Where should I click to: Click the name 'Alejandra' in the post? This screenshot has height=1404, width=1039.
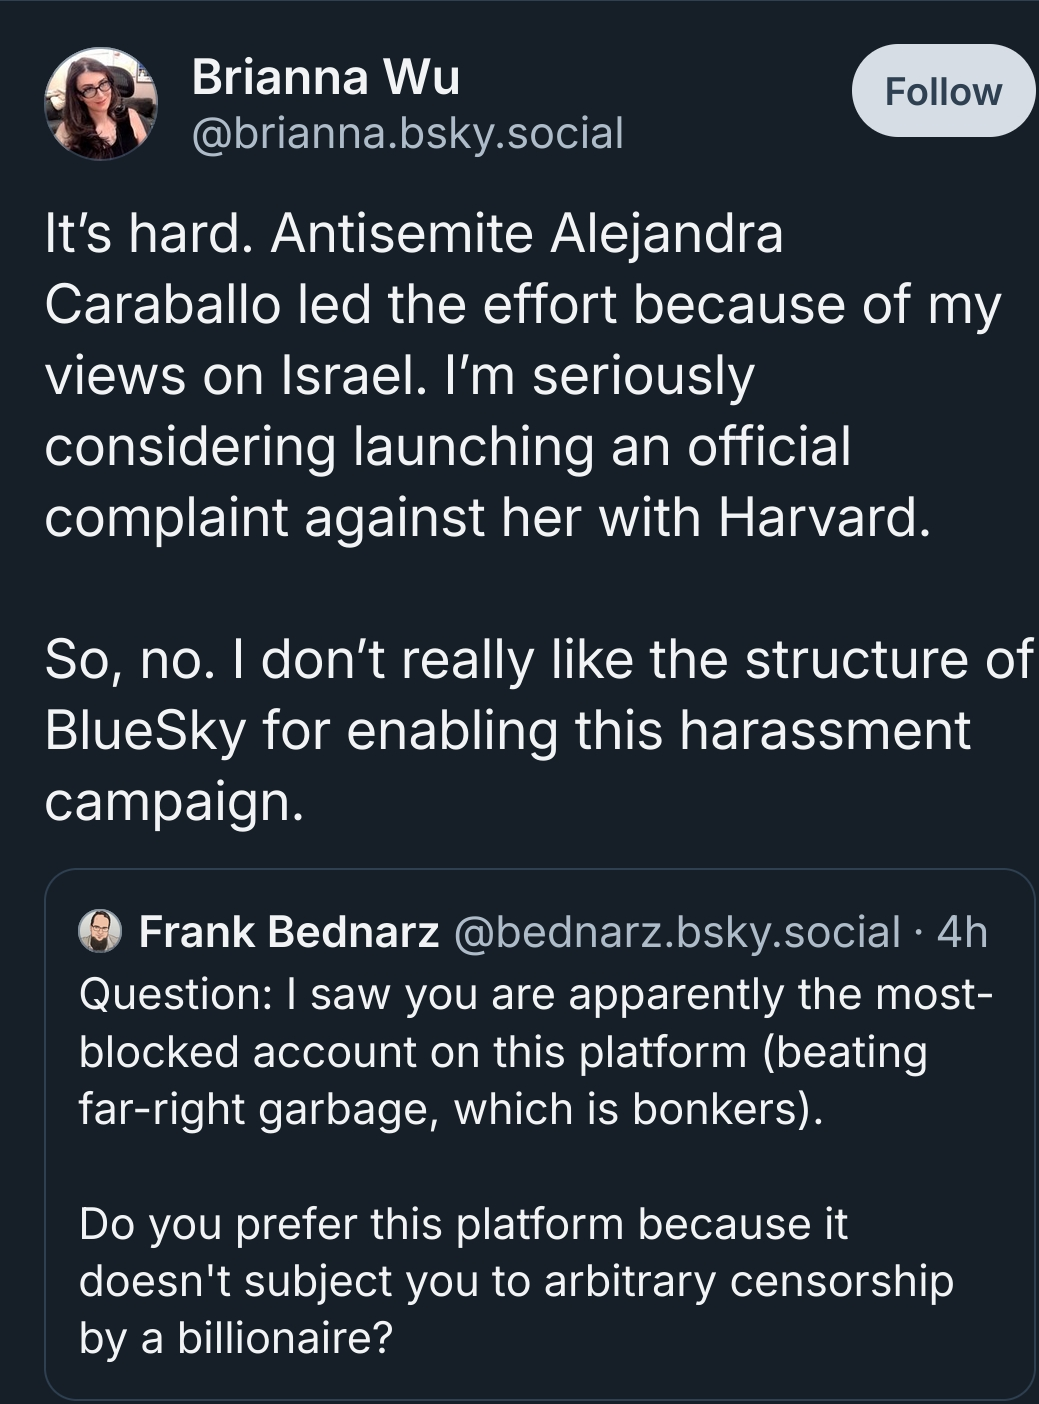click(x=667, y=235)
